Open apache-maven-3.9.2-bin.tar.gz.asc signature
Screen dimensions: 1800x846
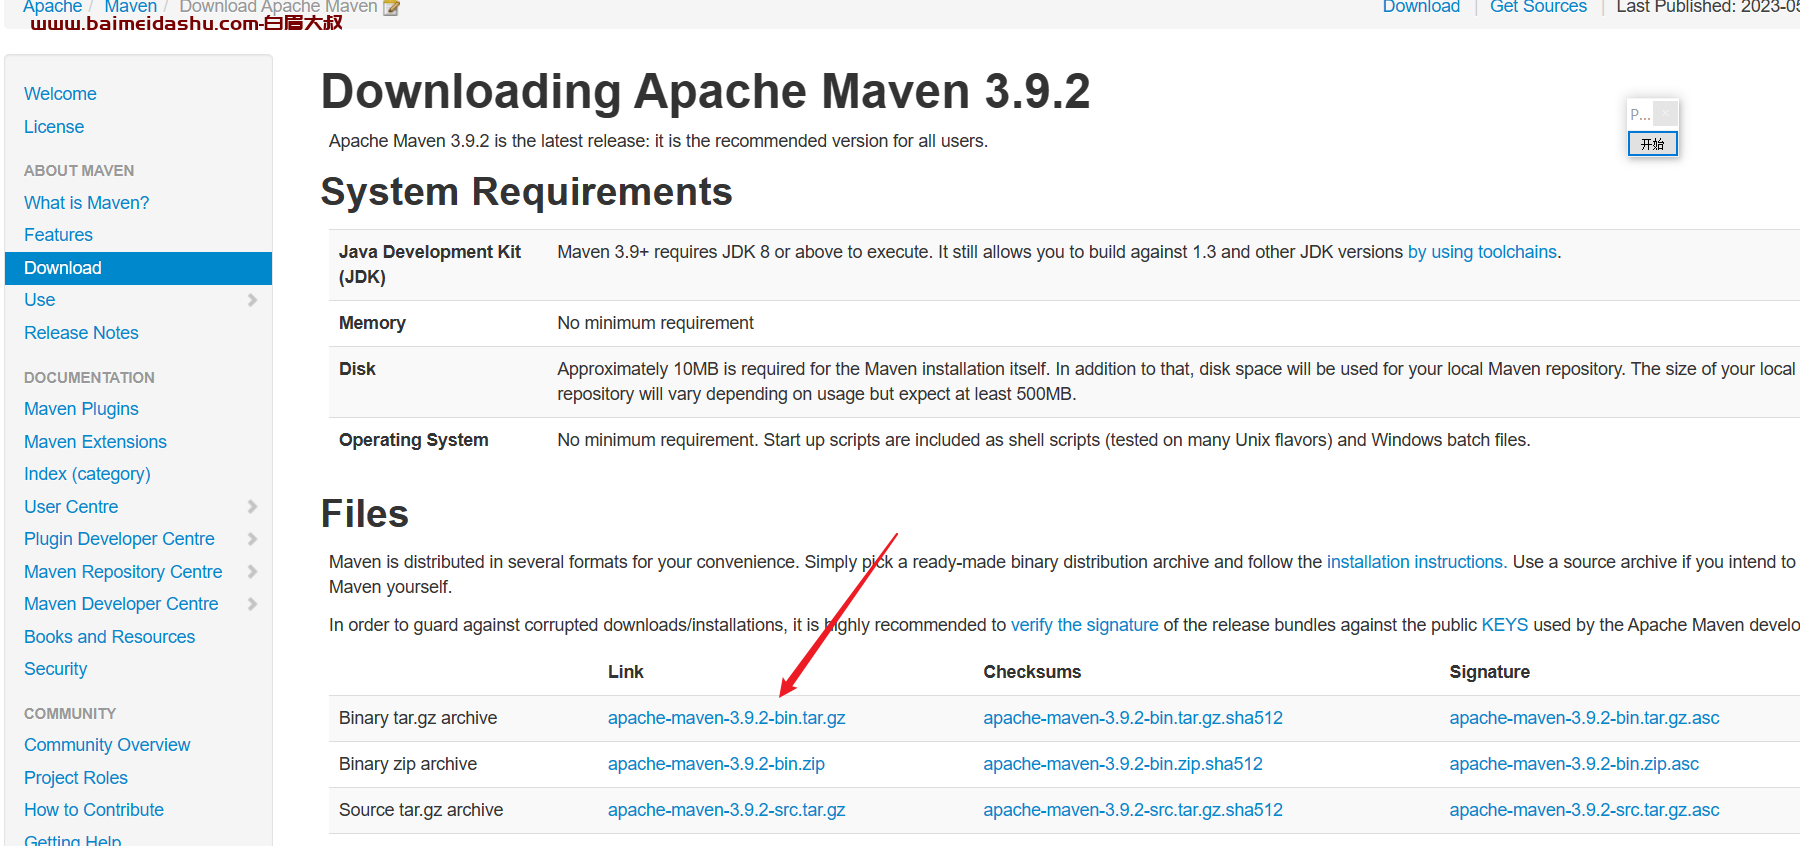point(1584,718)
